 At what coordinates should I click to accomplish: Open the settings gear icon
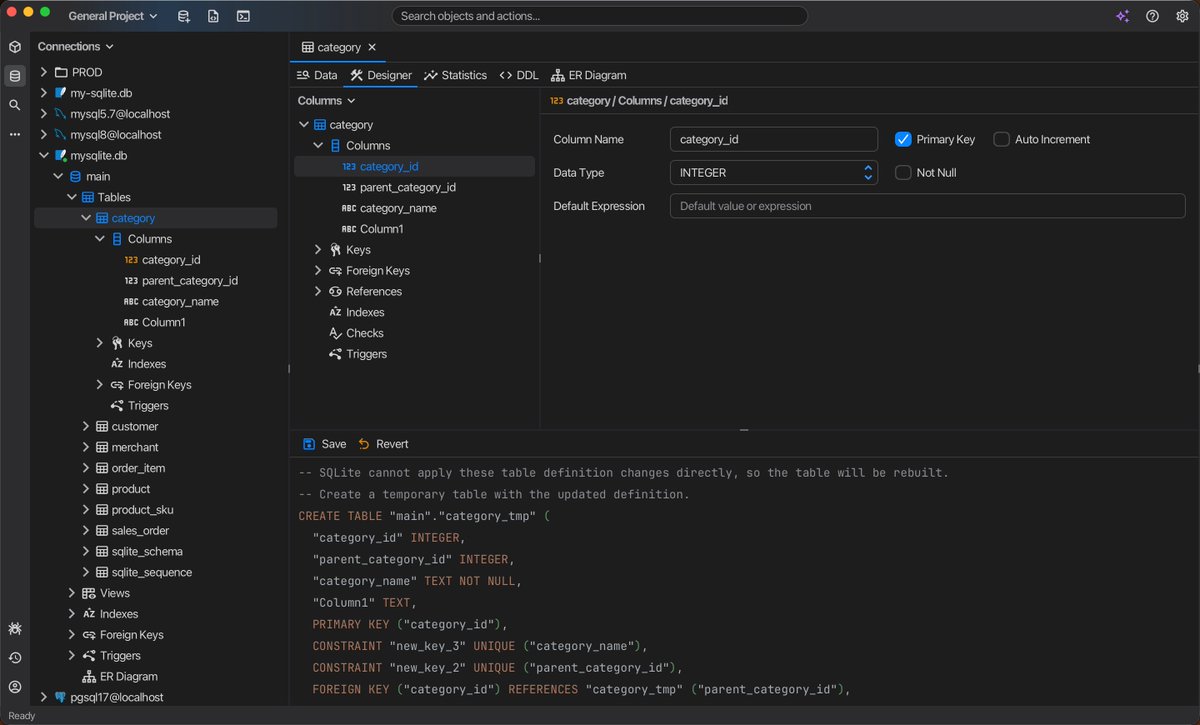[1182, 16]
